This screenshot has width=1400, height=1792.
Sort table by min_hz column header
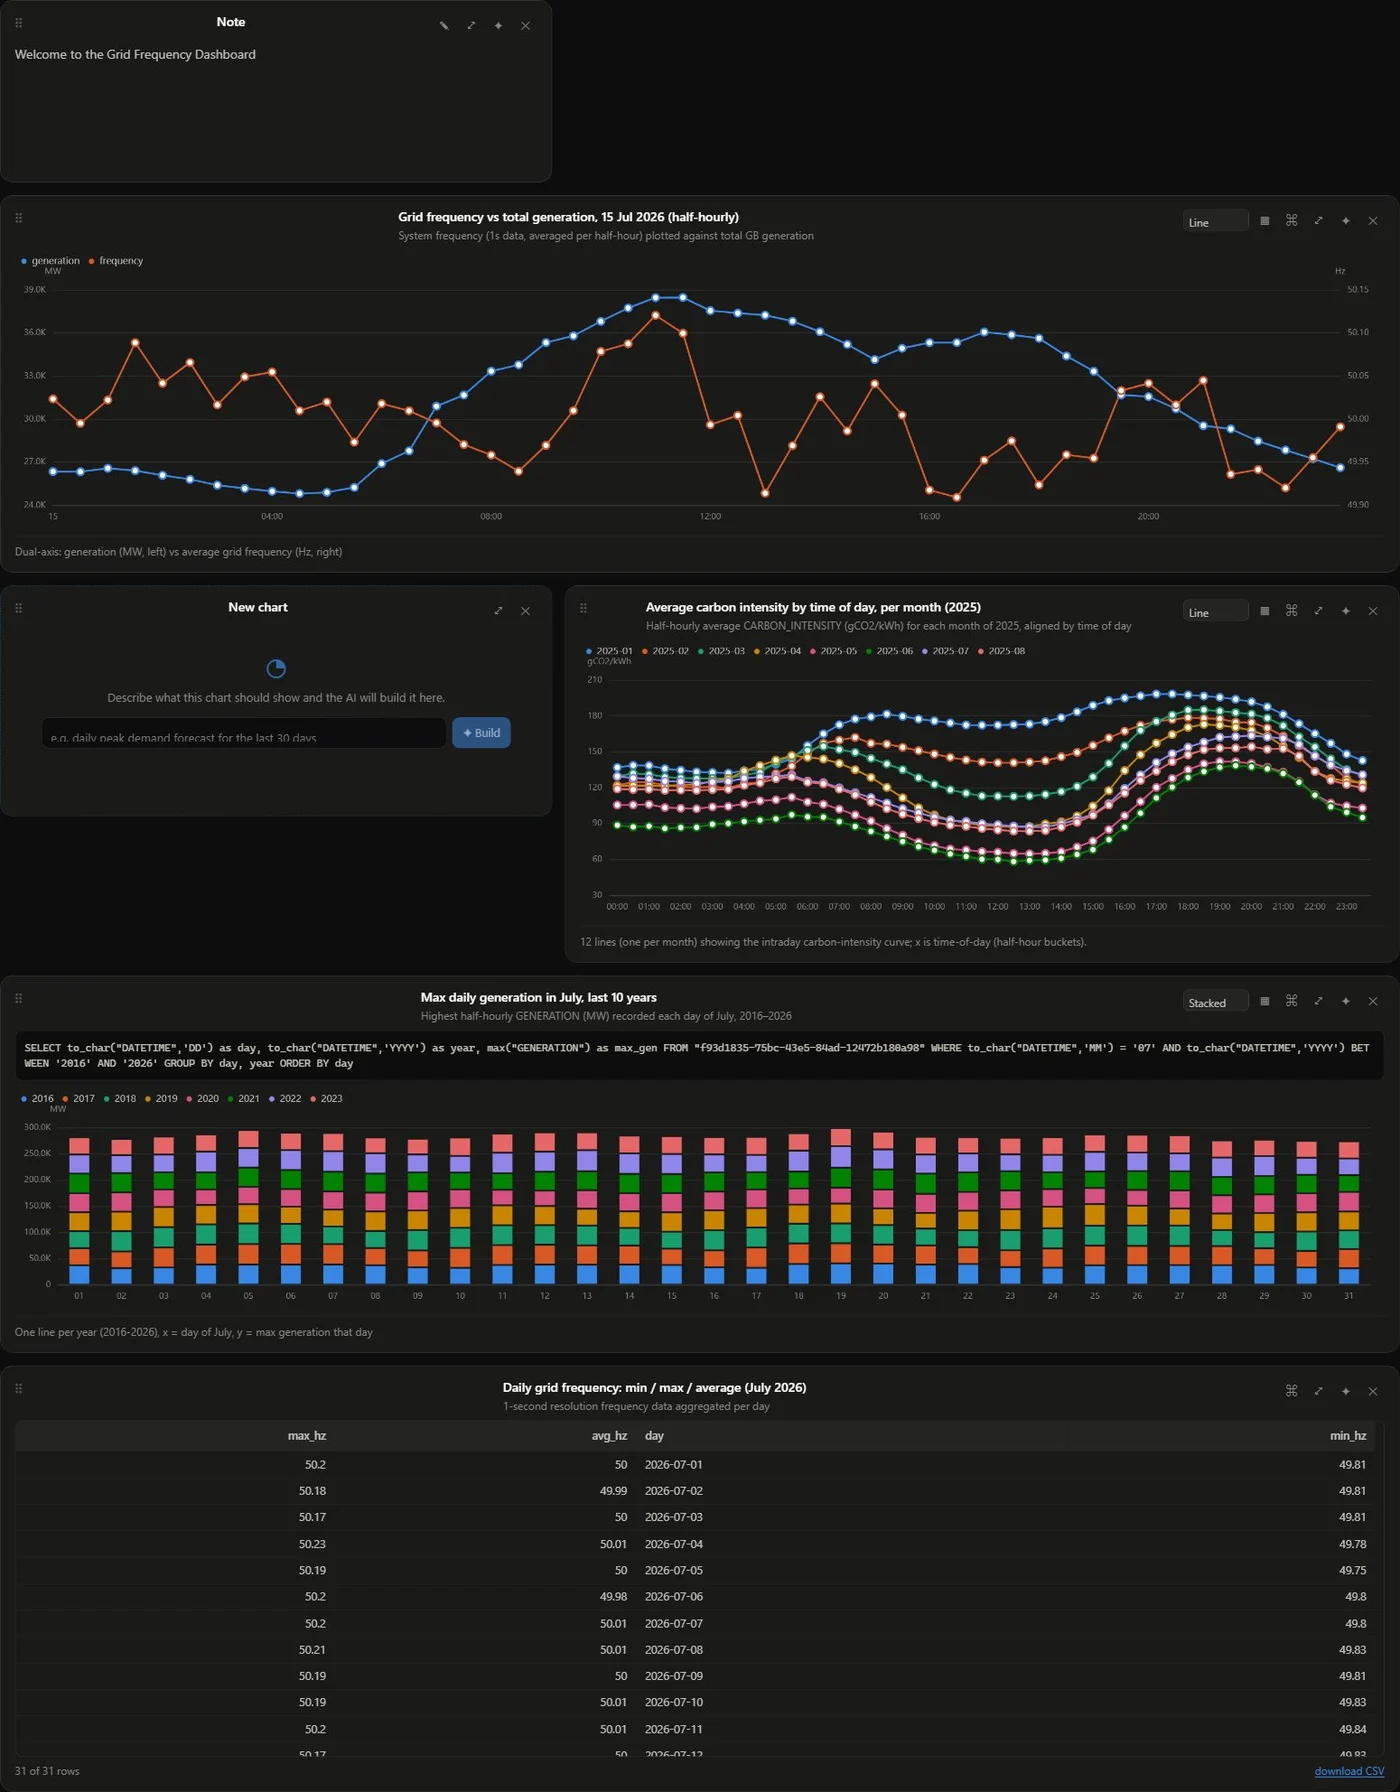pyautogui.click(x=1348, y=1436)
